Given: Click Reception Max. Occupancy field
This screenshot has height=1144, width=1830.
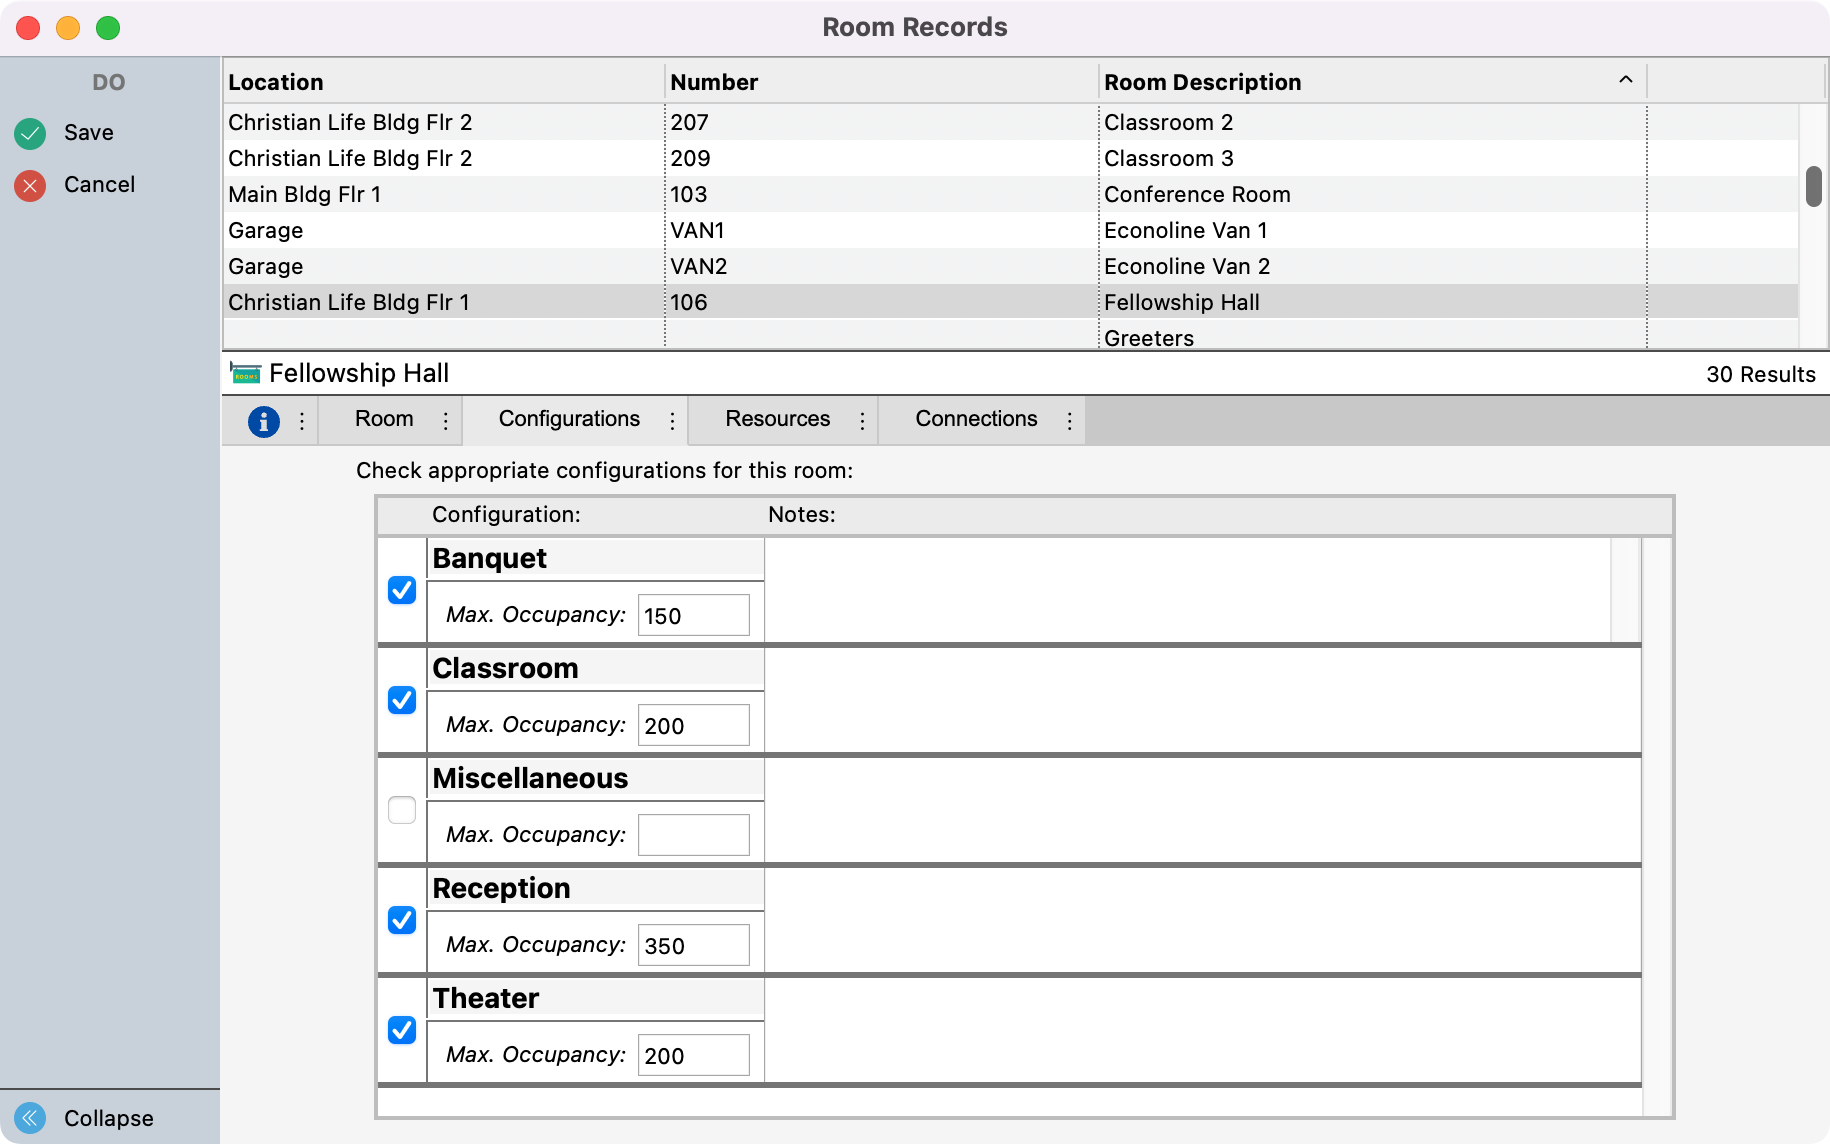Looking at the screenshot, I should click(693, 945).
